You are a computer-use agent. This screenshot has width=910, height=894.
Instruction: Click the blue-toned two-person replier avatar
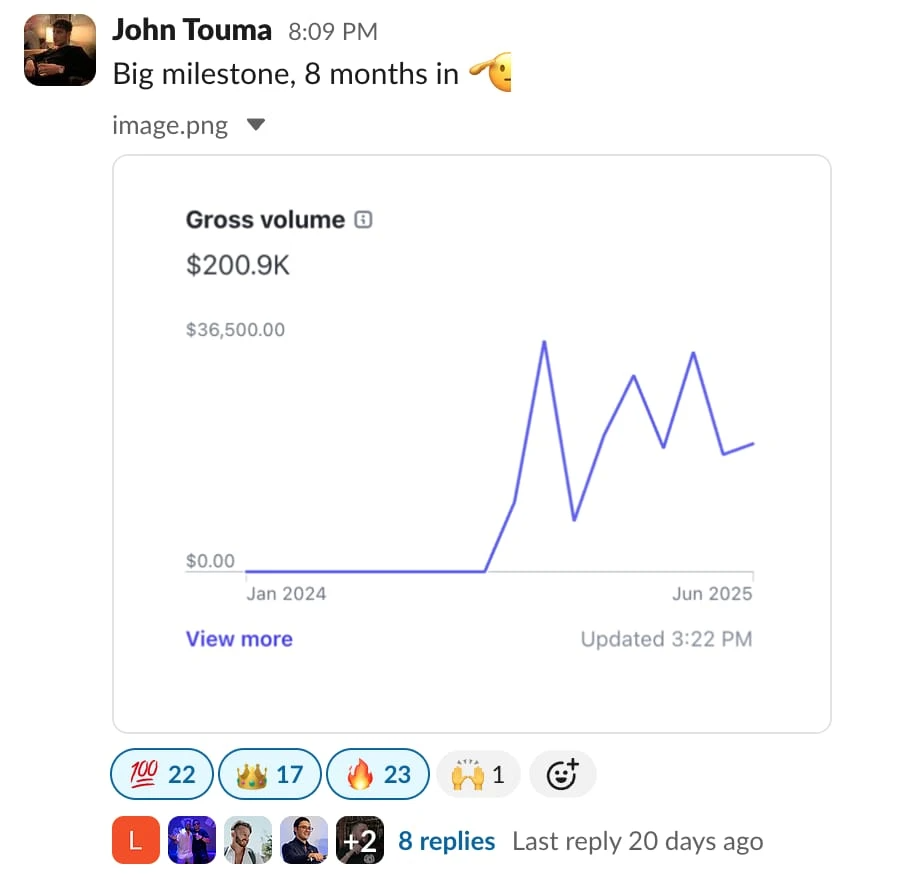192,841
